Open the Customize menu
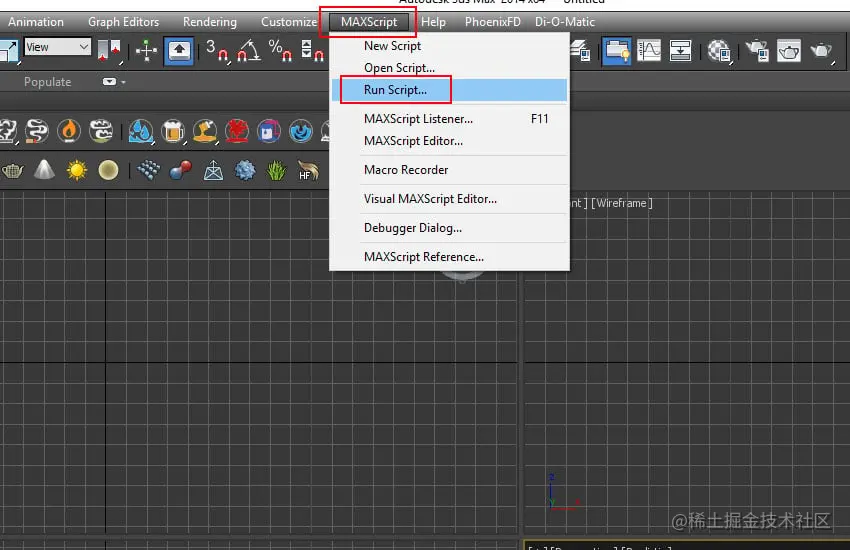 pyautogui.click(x=289, y=22)
